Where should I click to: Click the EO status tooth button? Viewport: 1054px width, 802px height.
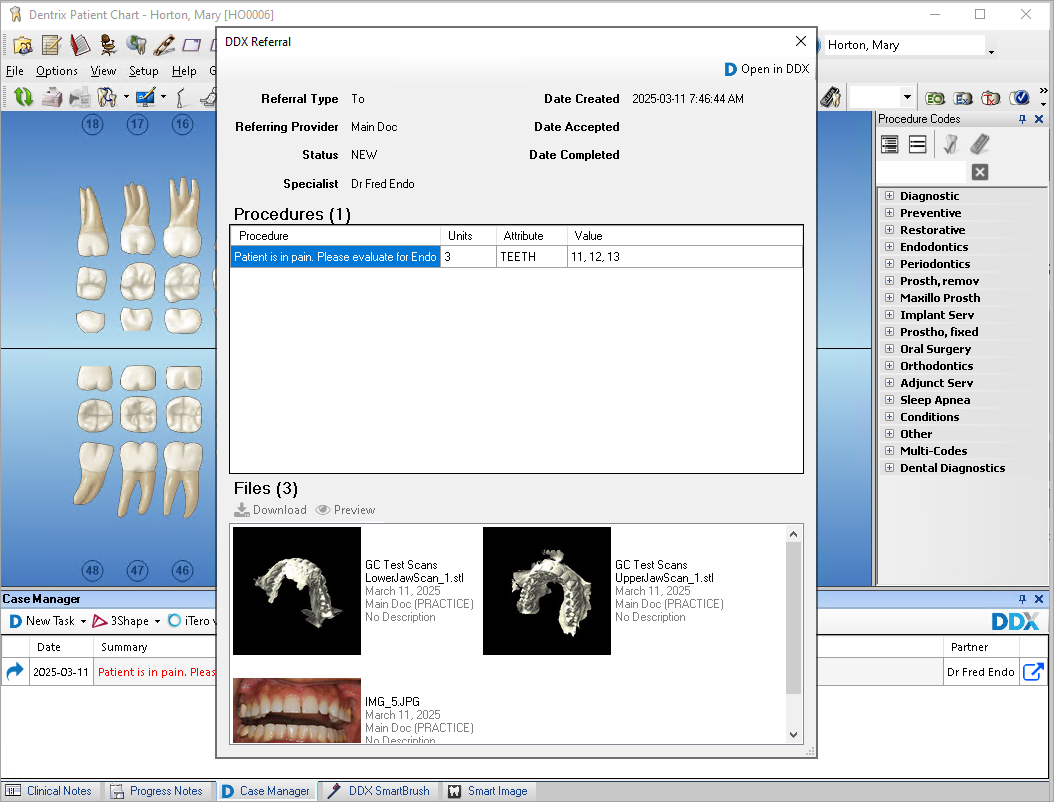tap(935, 98)
